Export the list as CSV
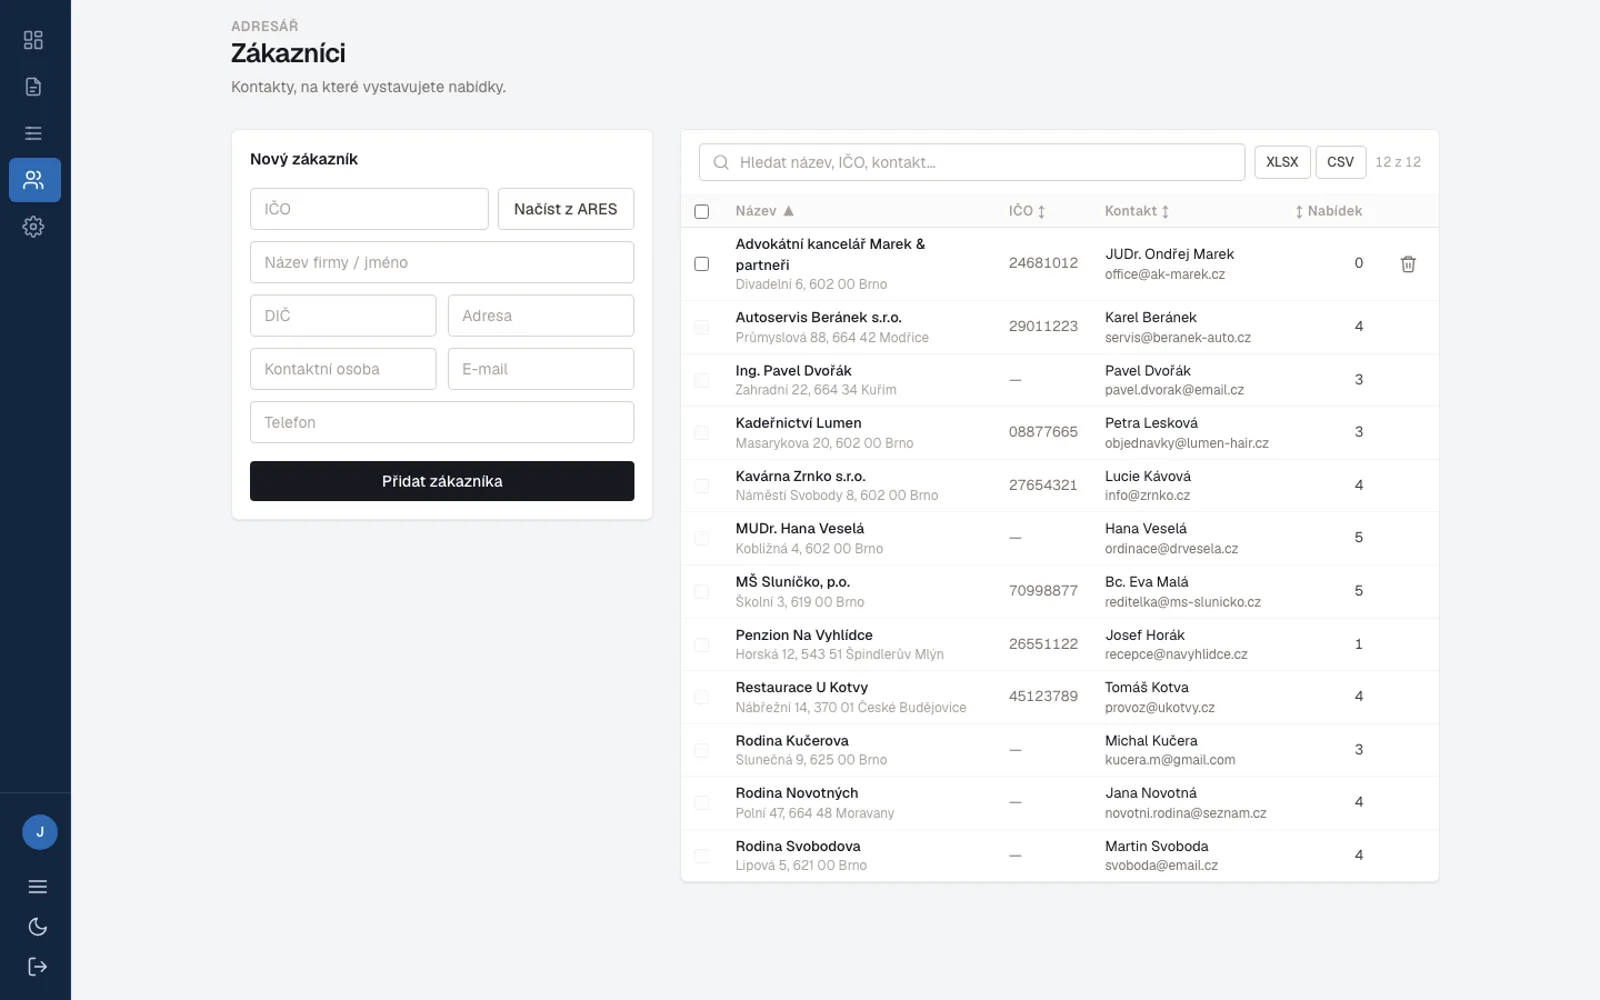The height and width of the screenshot is (1000, 1600). click(1340, 162)
